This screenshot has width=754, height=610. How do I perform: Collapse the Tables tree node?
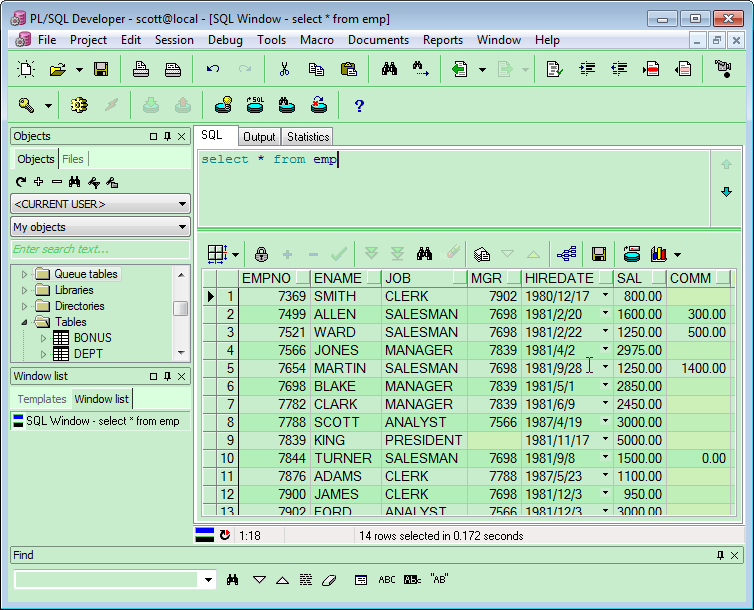point(26,322)
